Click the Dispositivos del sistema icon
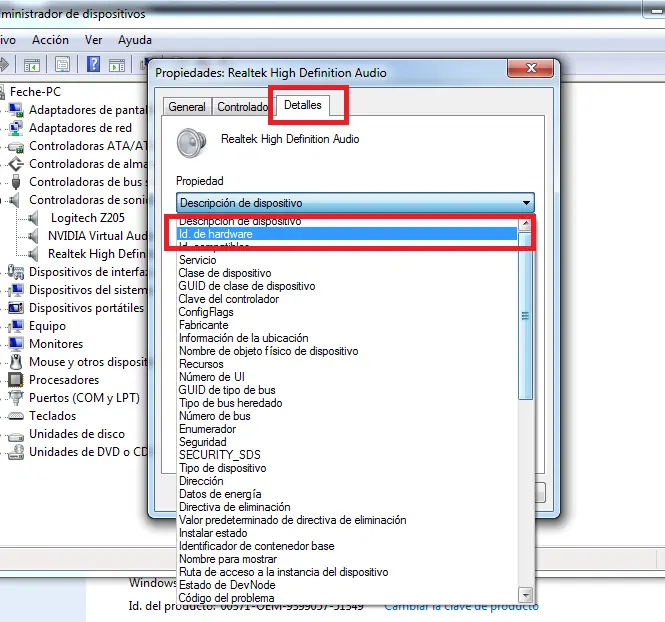This screenshot has width=665, height=622. tap(16, 290)
